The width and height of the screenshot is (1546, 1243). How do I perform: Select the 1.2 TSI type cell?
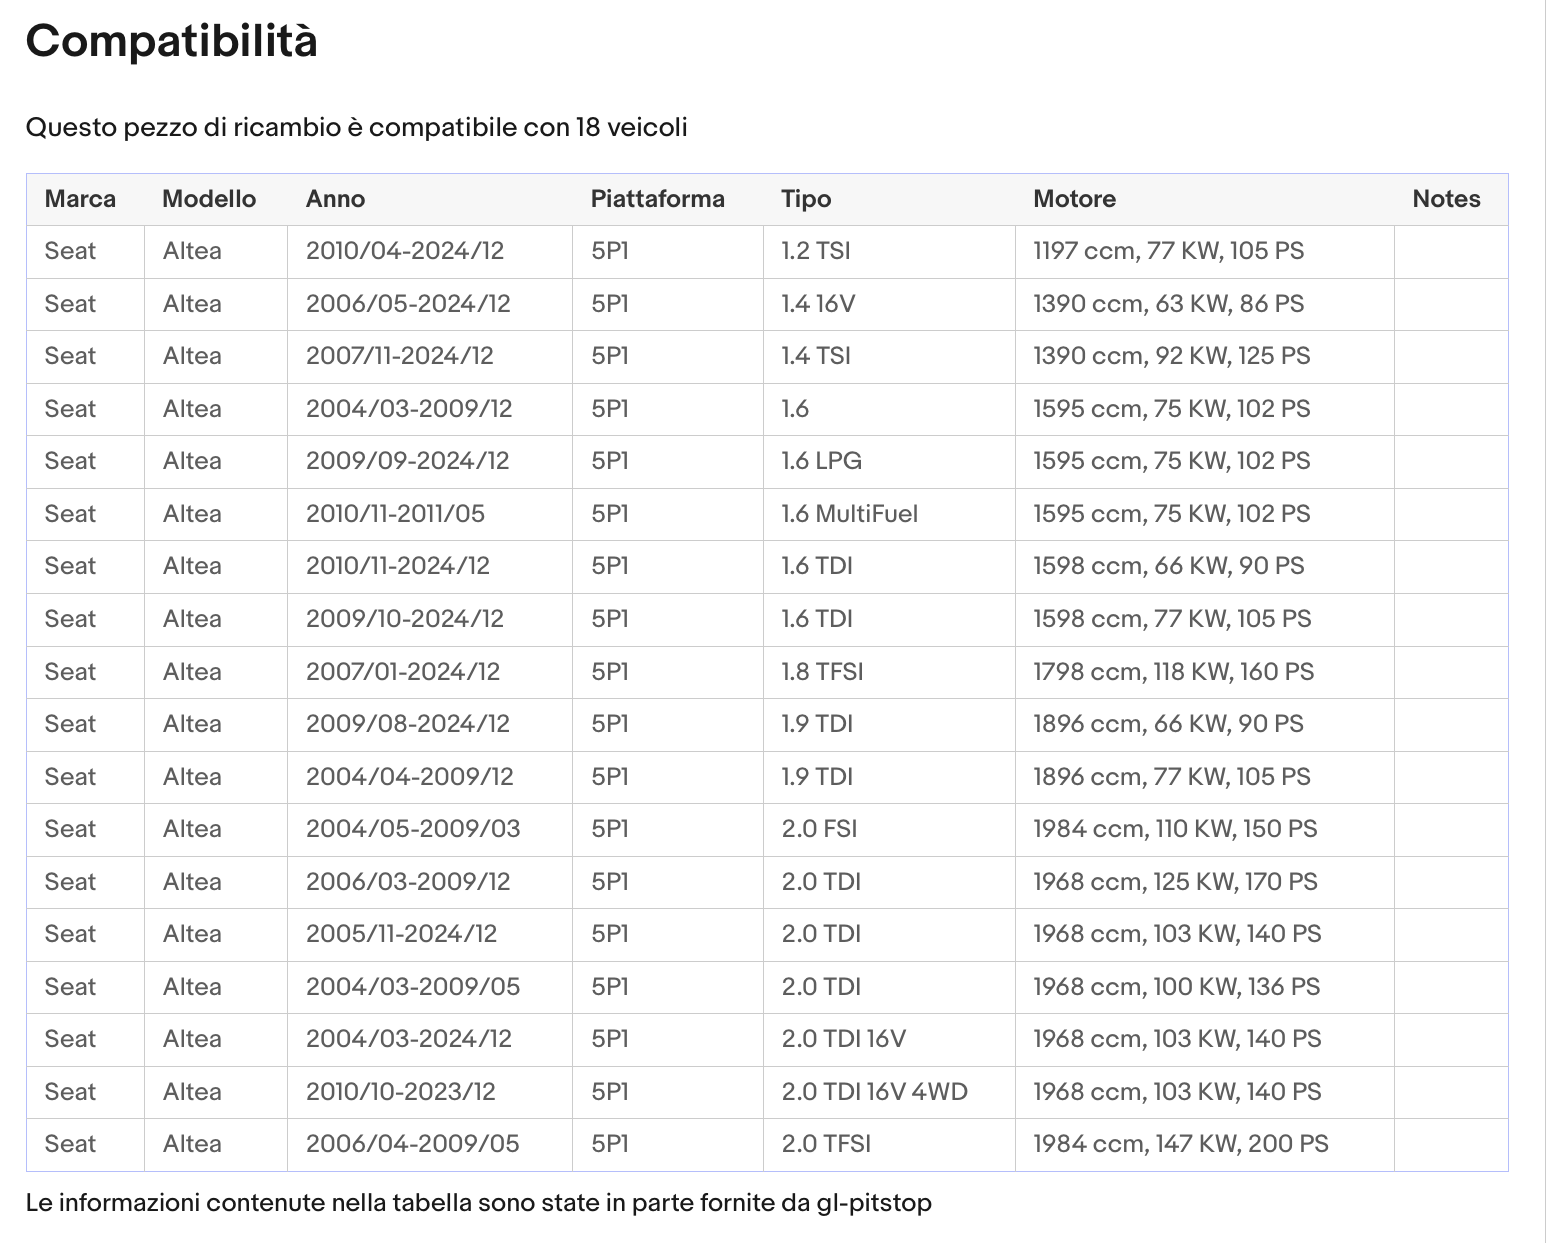tap(816, 251)
